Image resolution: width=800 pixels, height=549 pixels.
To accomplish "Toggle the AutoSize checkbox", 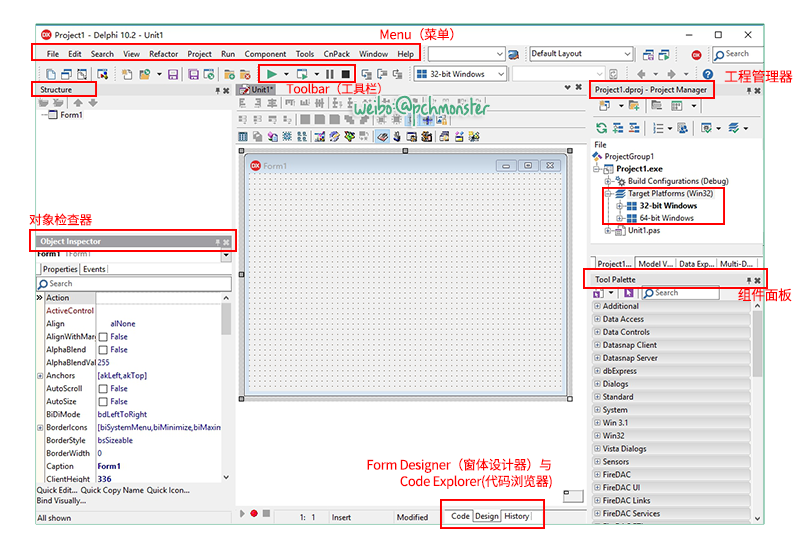I will click(x=103, y=402).
